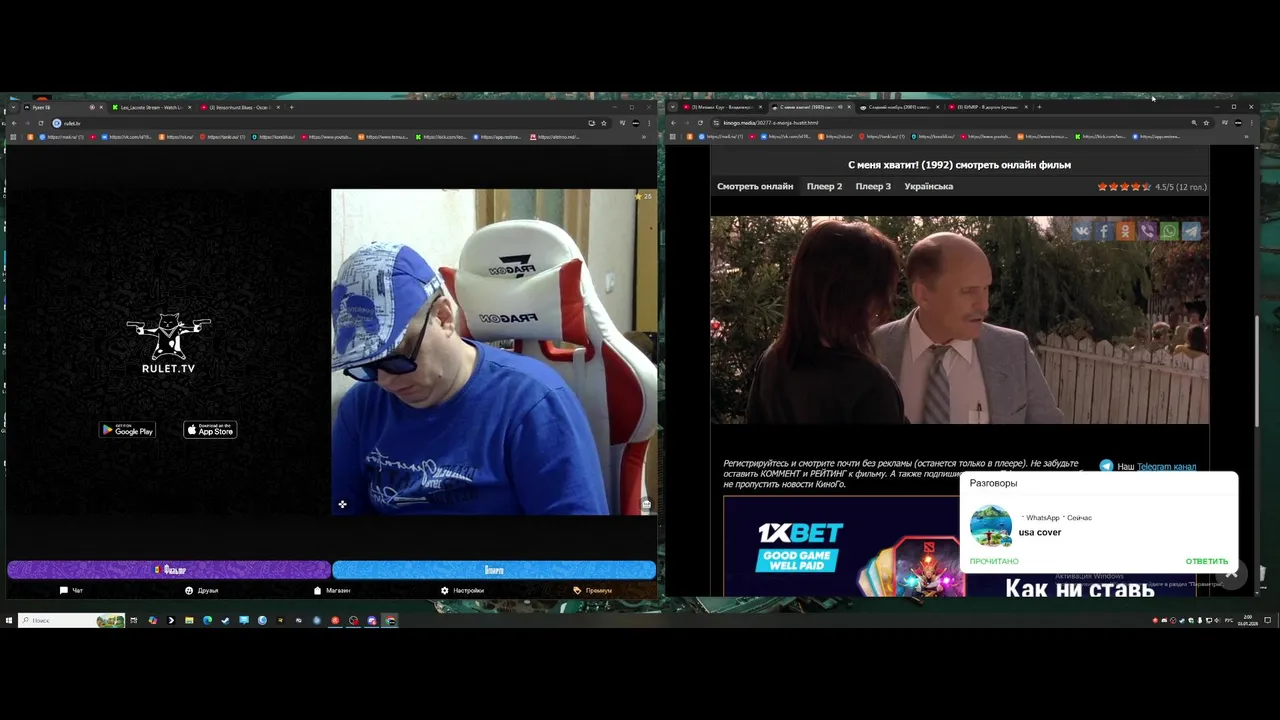Click ПРОЧИТАНО in WhatsApp notification
Viewport: 1280px width, 720px height.
pyautogui.click(x=994, y=561)
